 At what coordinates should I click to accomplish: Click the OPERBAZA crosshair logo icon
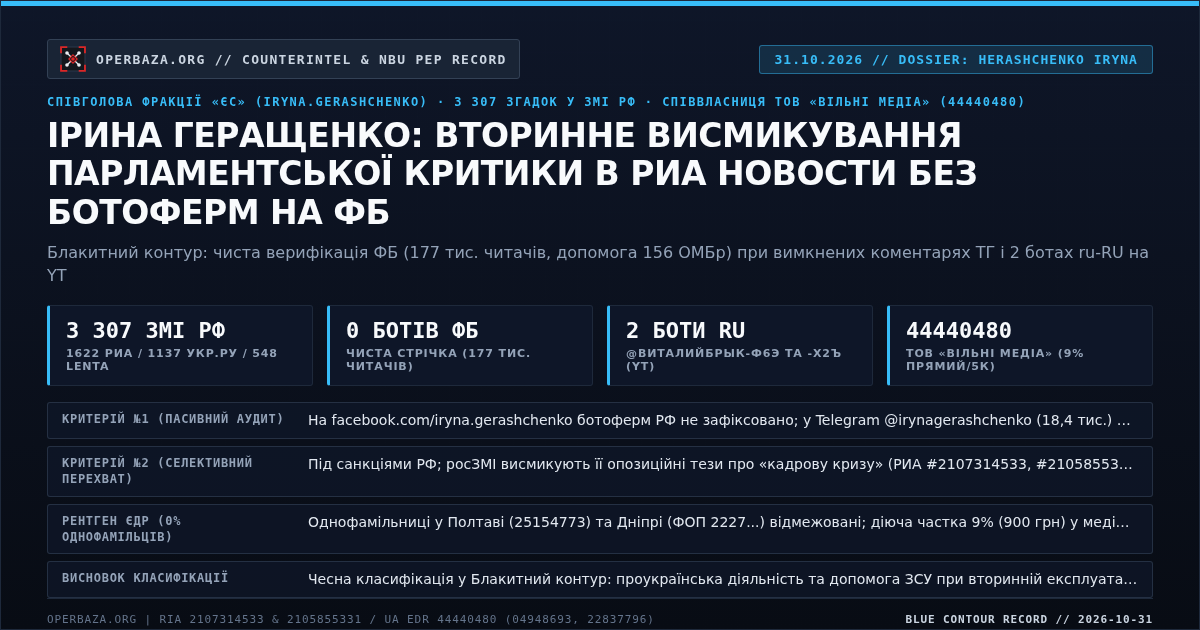pyautogui.click(x=73, y=59)
